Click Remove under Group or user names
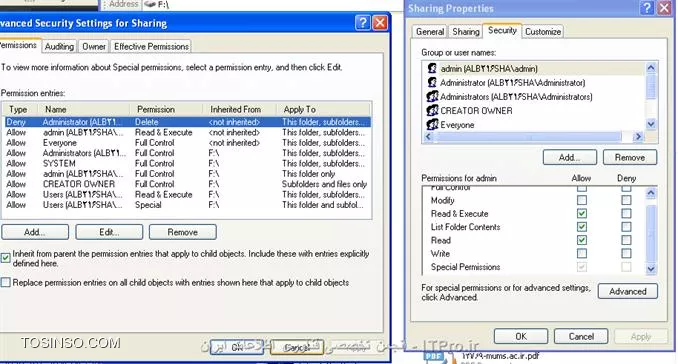The image size is (678, 364). pos(630,157)
